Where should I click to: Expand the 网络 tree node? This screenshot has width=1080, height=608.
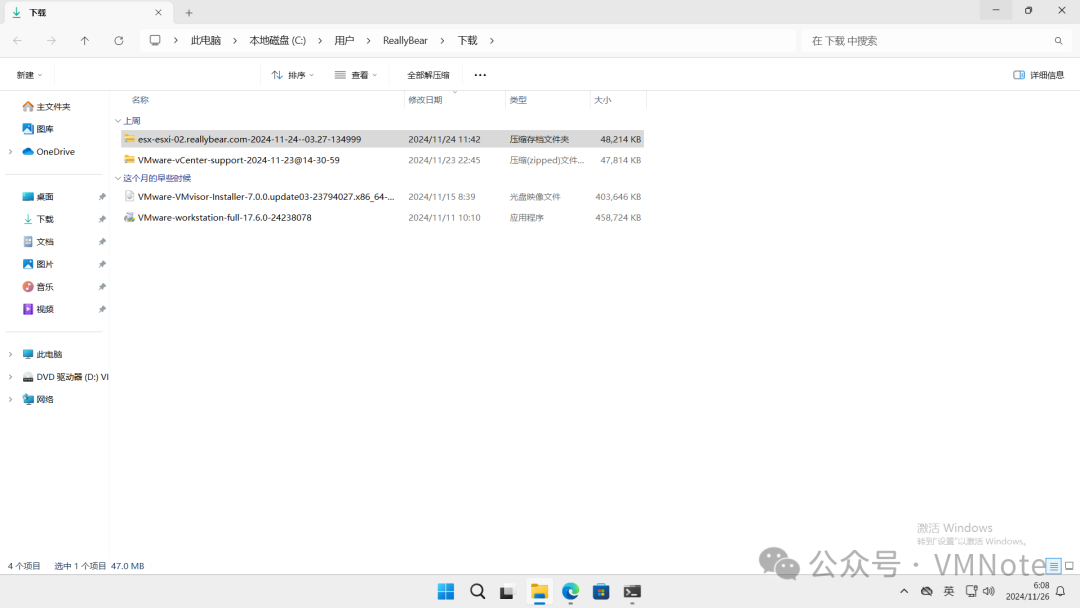click(x=10, y=399)
